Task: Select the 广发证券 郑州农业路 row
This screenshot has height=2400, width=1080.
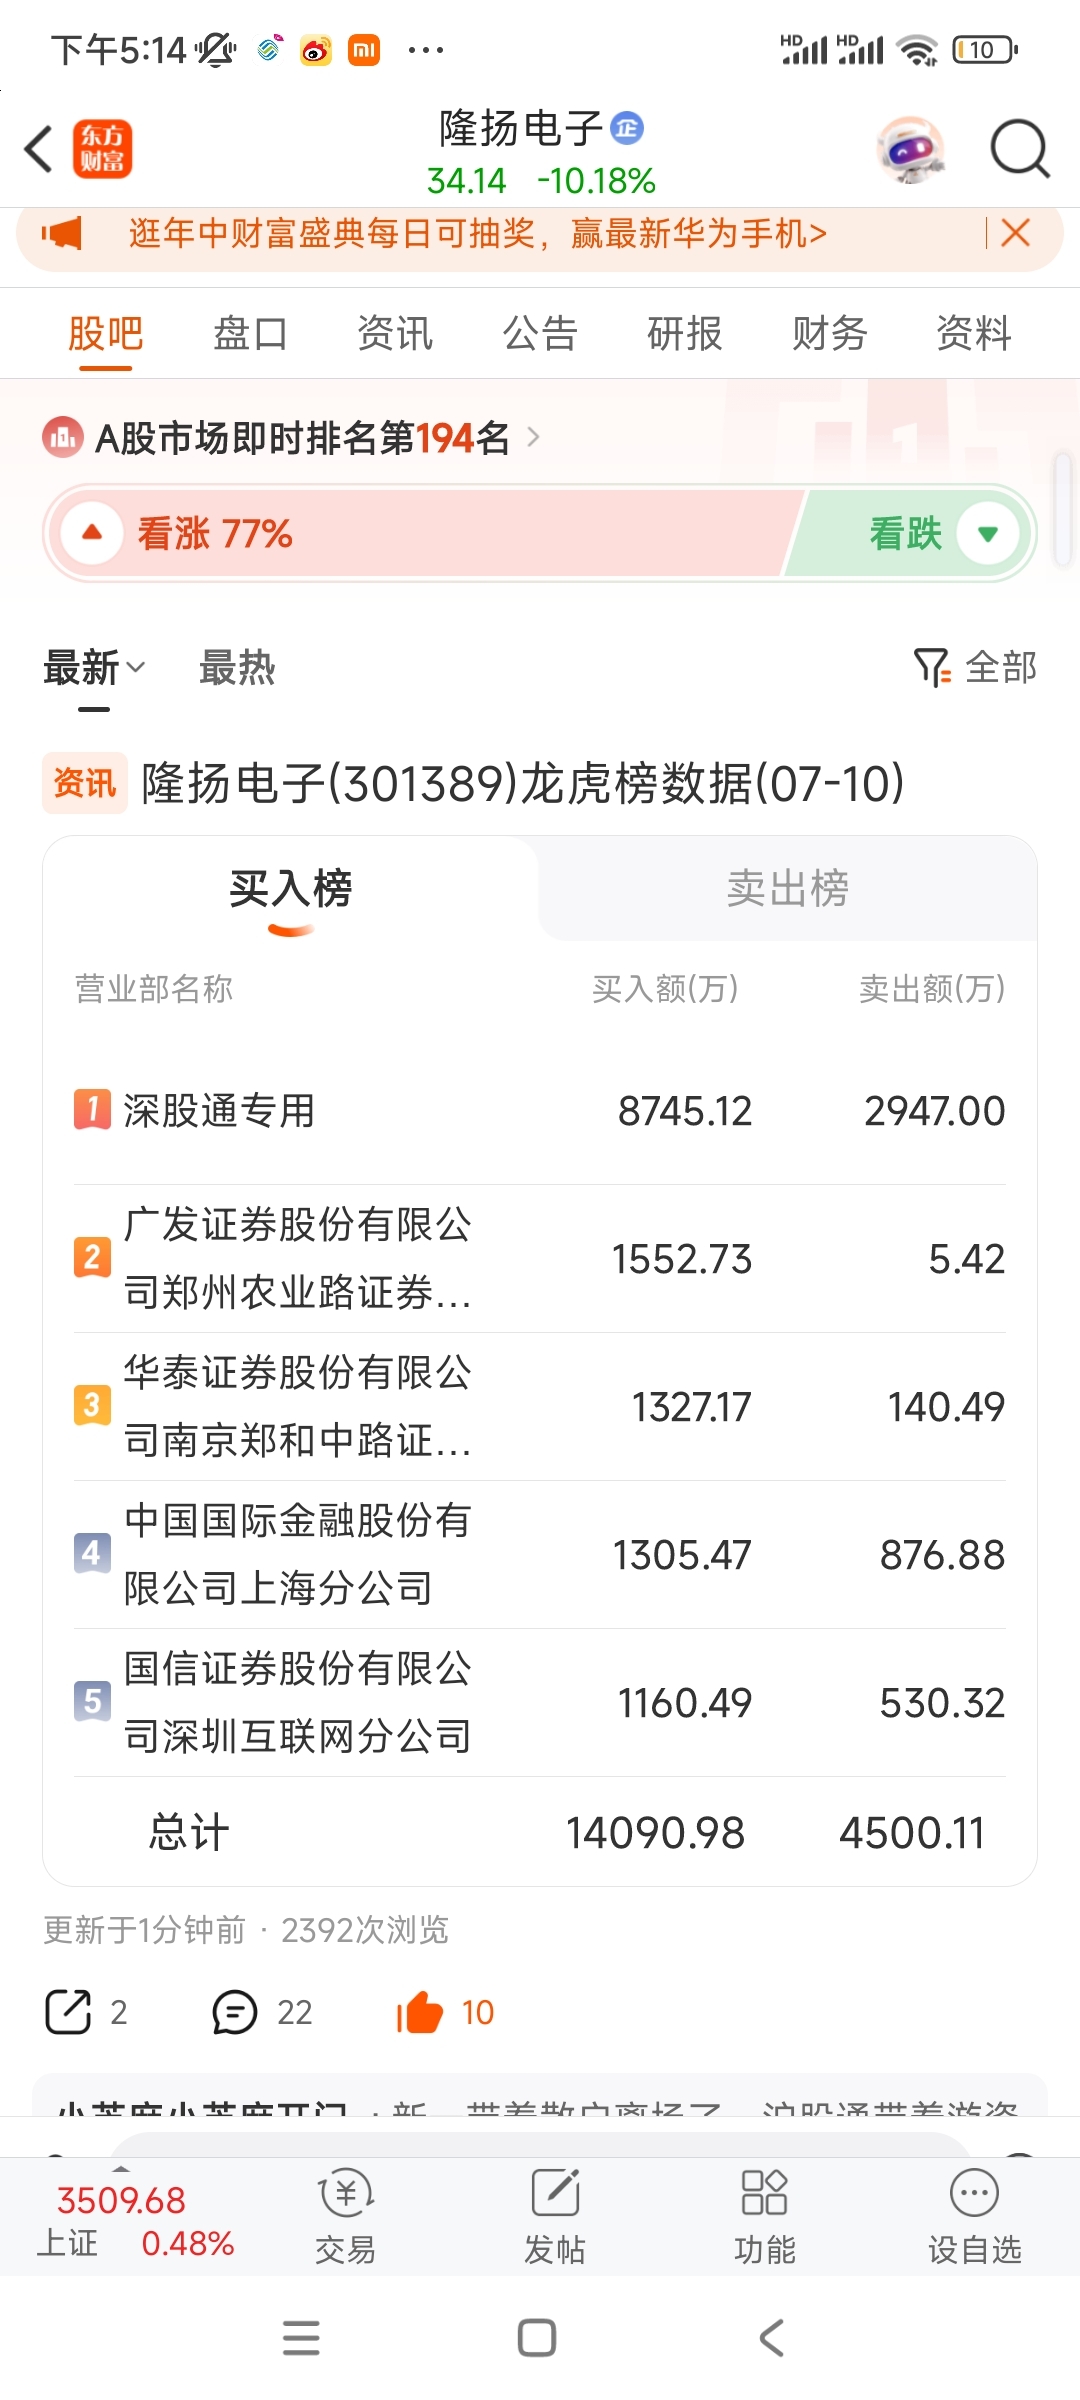Action: [540, 1259]
